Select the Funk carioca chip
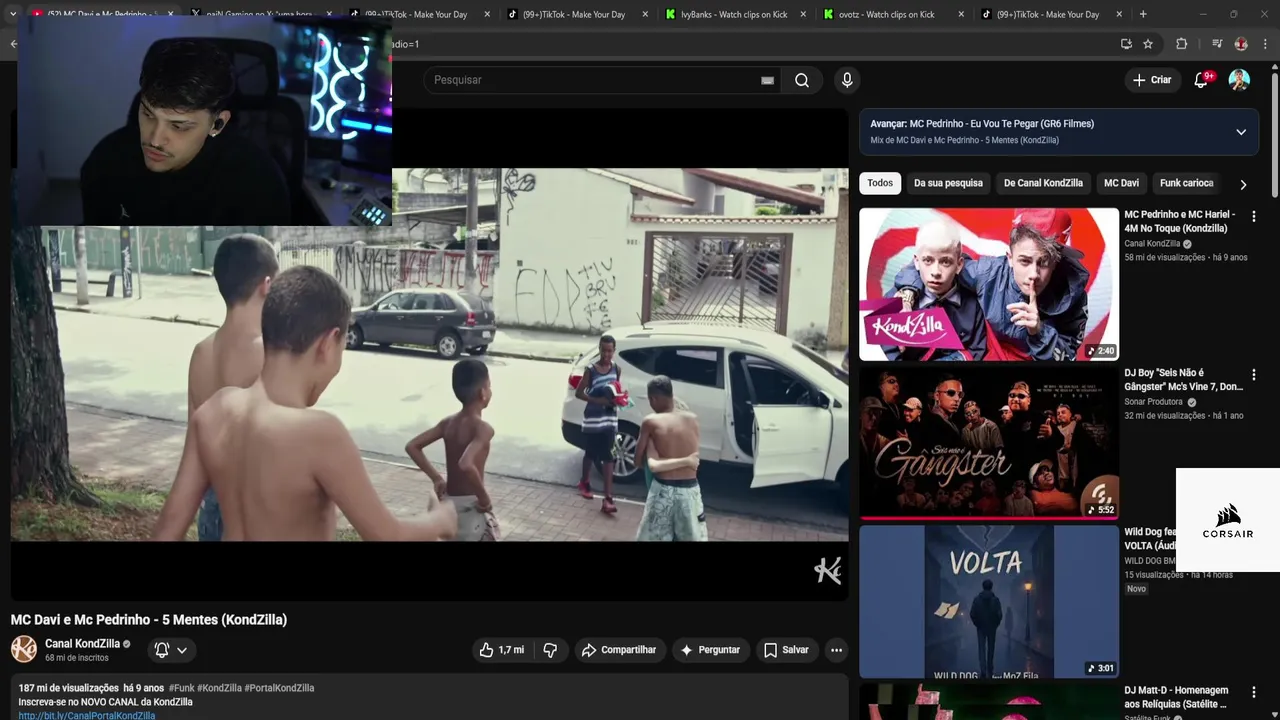 (x=1186, y=183)
